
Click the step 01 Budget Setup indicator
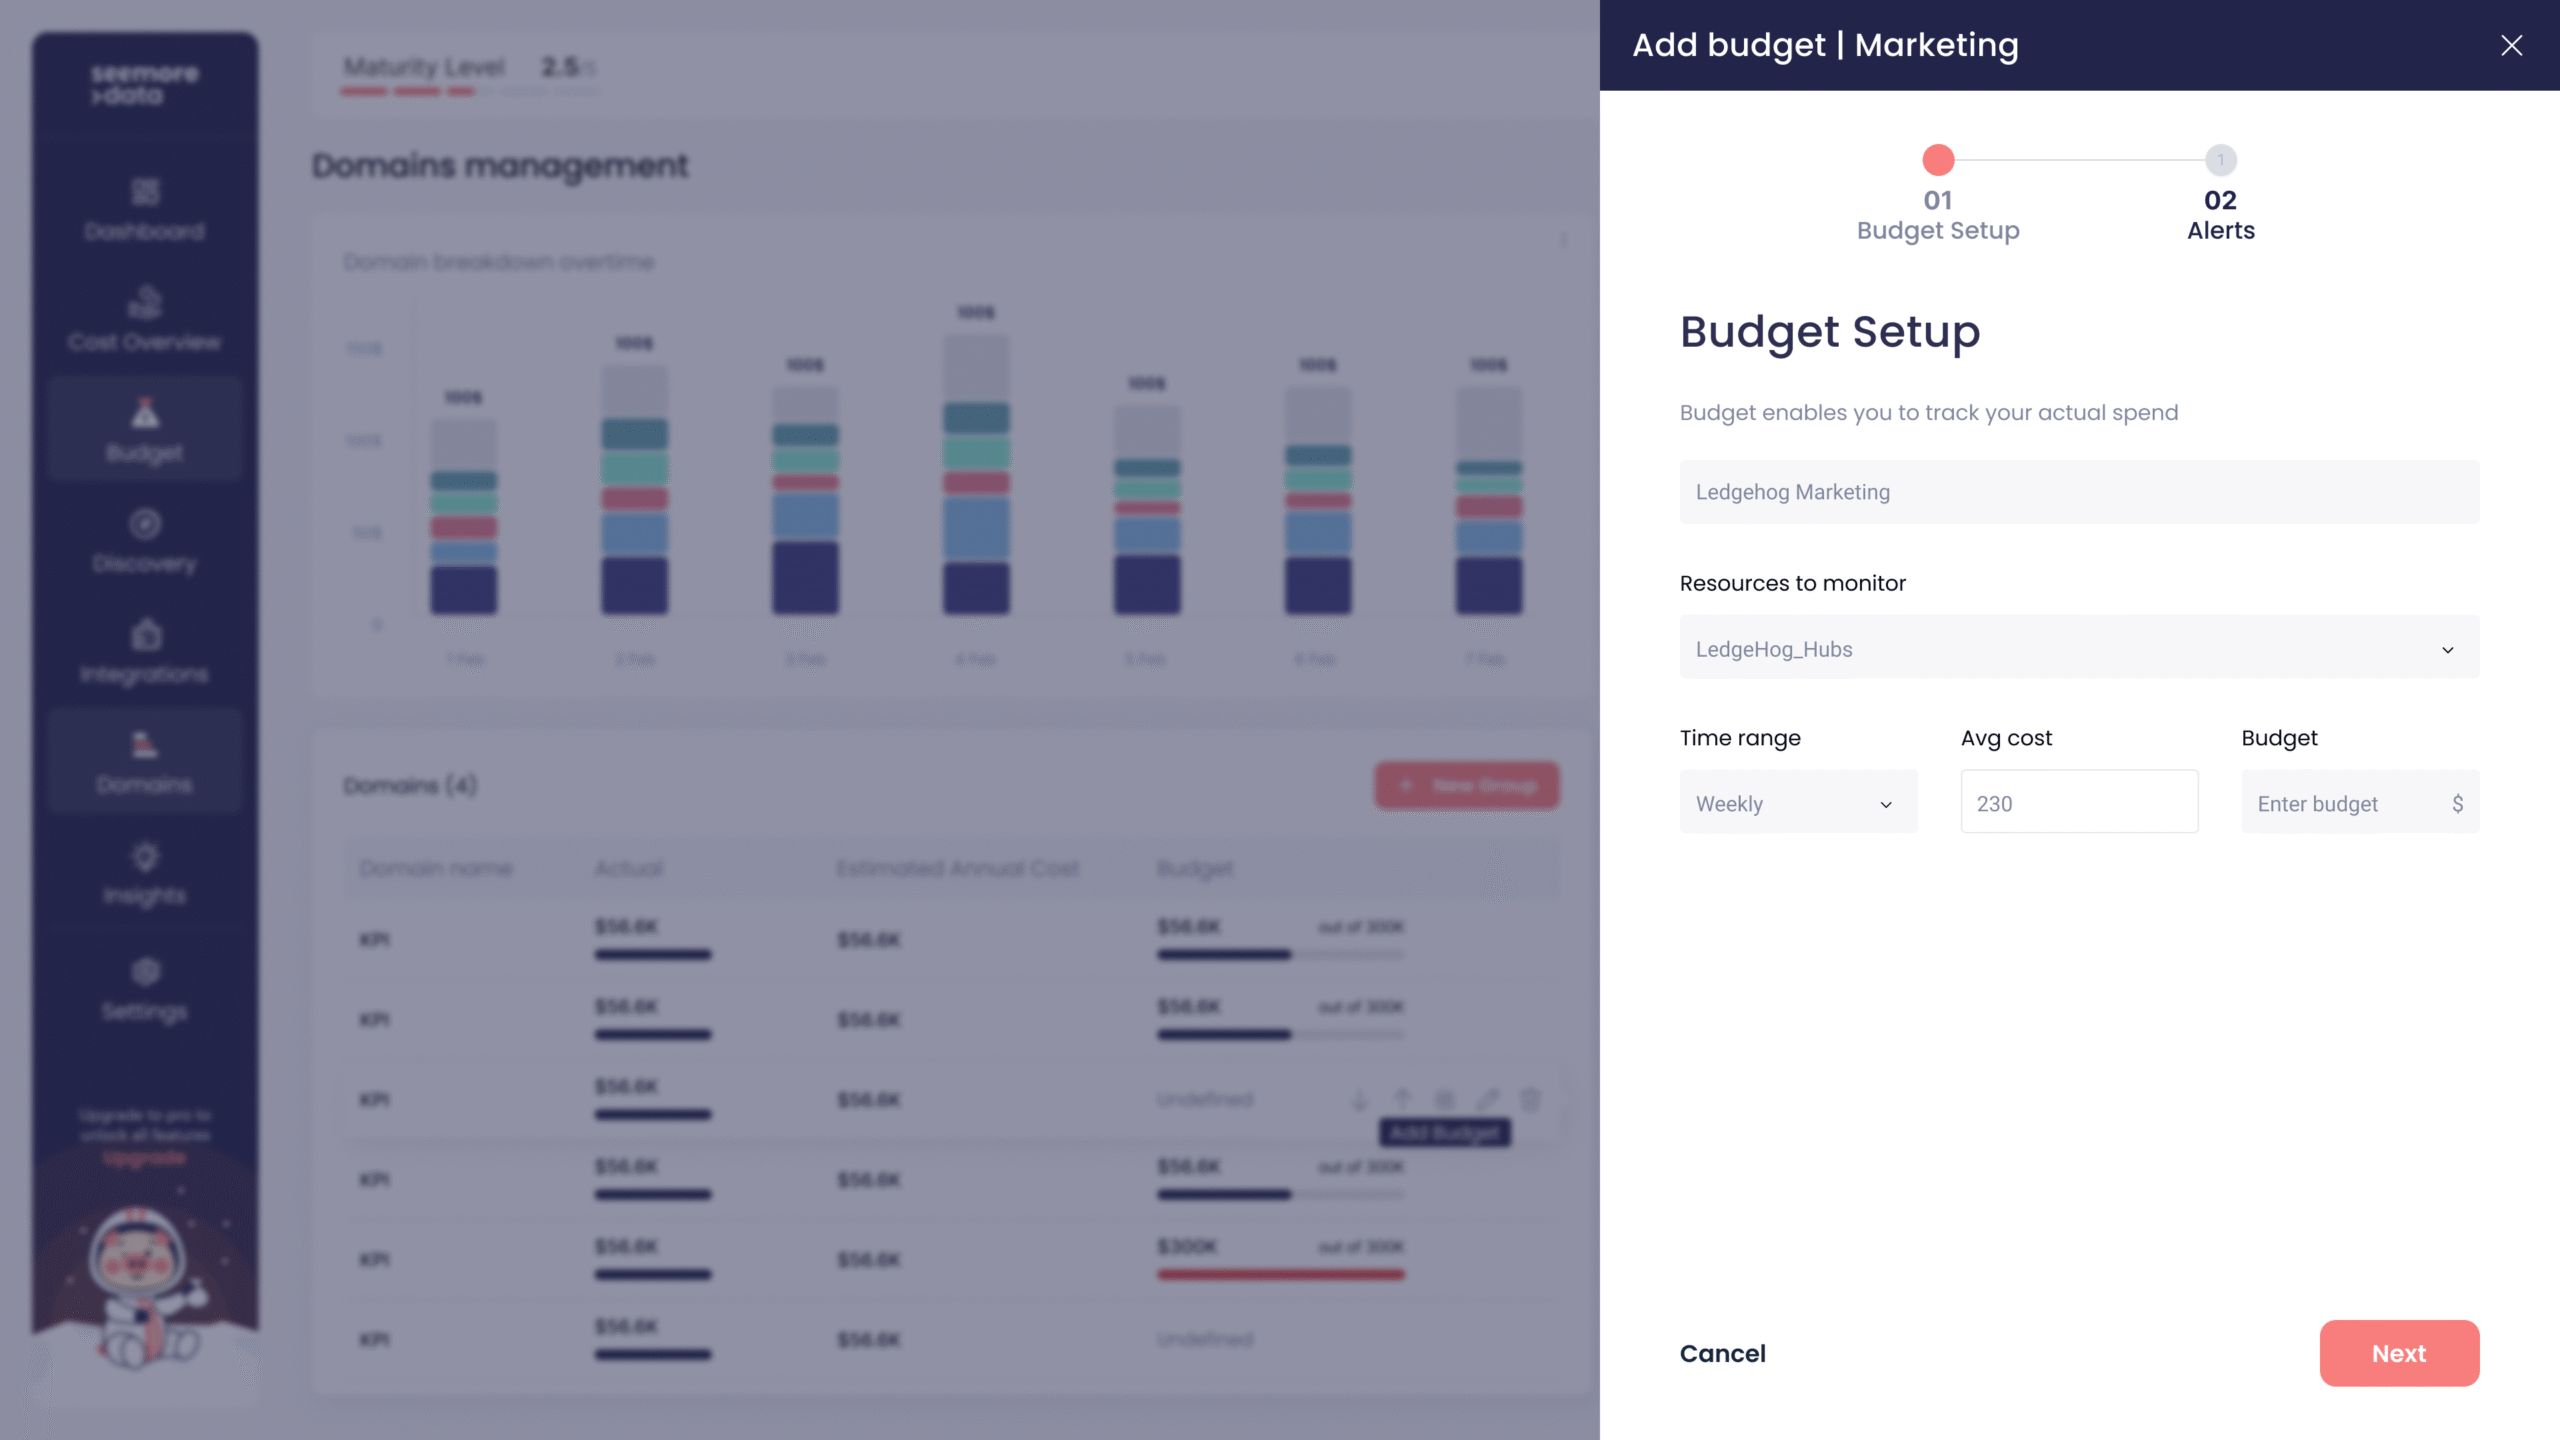click(x=1938, y=160)
